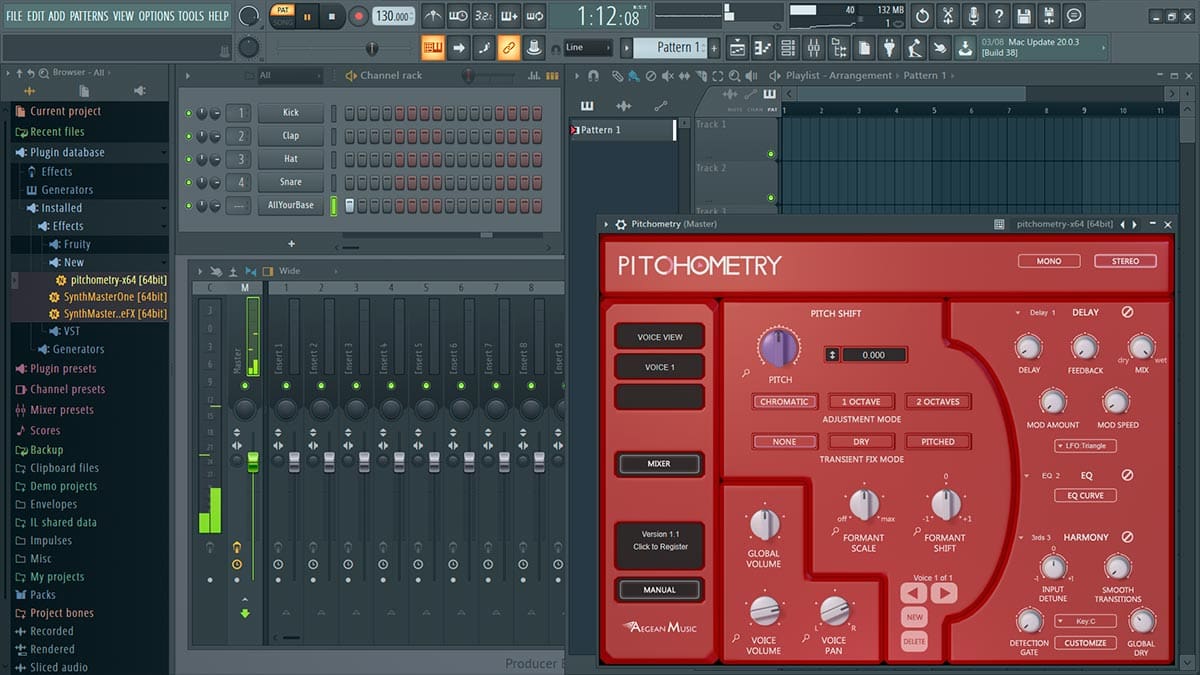Screen dimensions: 1200x675
Task: Expand the Delay 1 preset arrow
Action: (x=1019, y=313)
